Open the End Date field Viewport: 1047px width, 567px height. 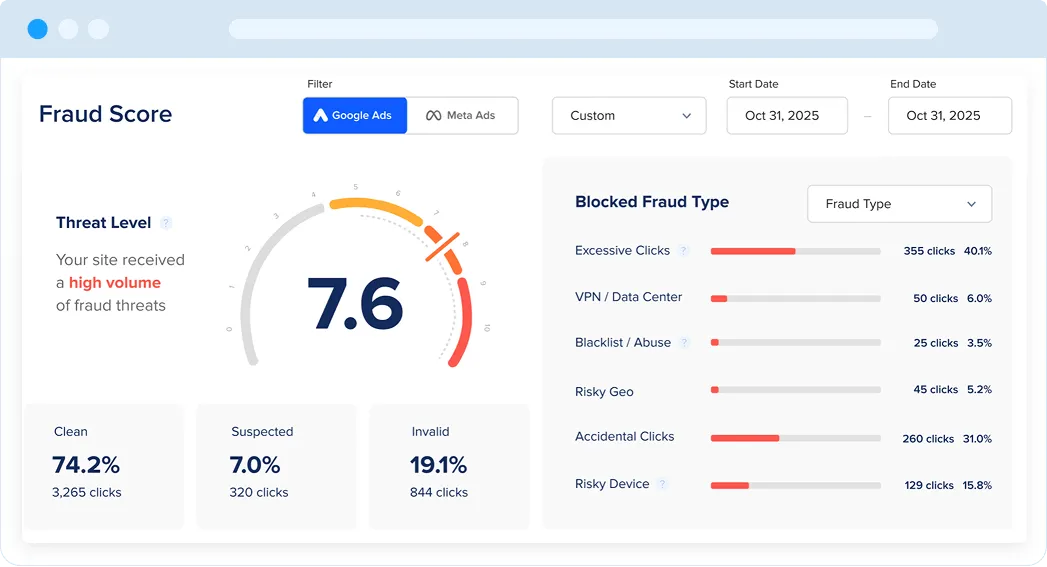pos(950,116)
